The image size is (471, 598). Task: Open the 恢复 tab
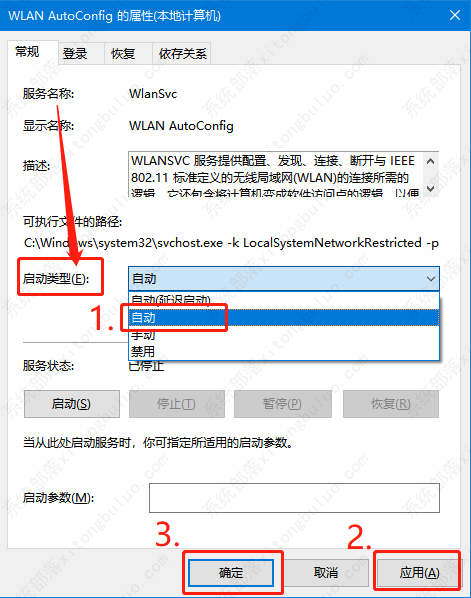123,53
